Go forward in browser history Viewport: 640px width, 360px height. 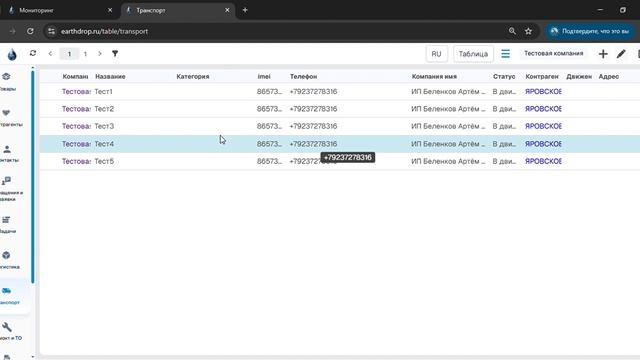(12, 31)
